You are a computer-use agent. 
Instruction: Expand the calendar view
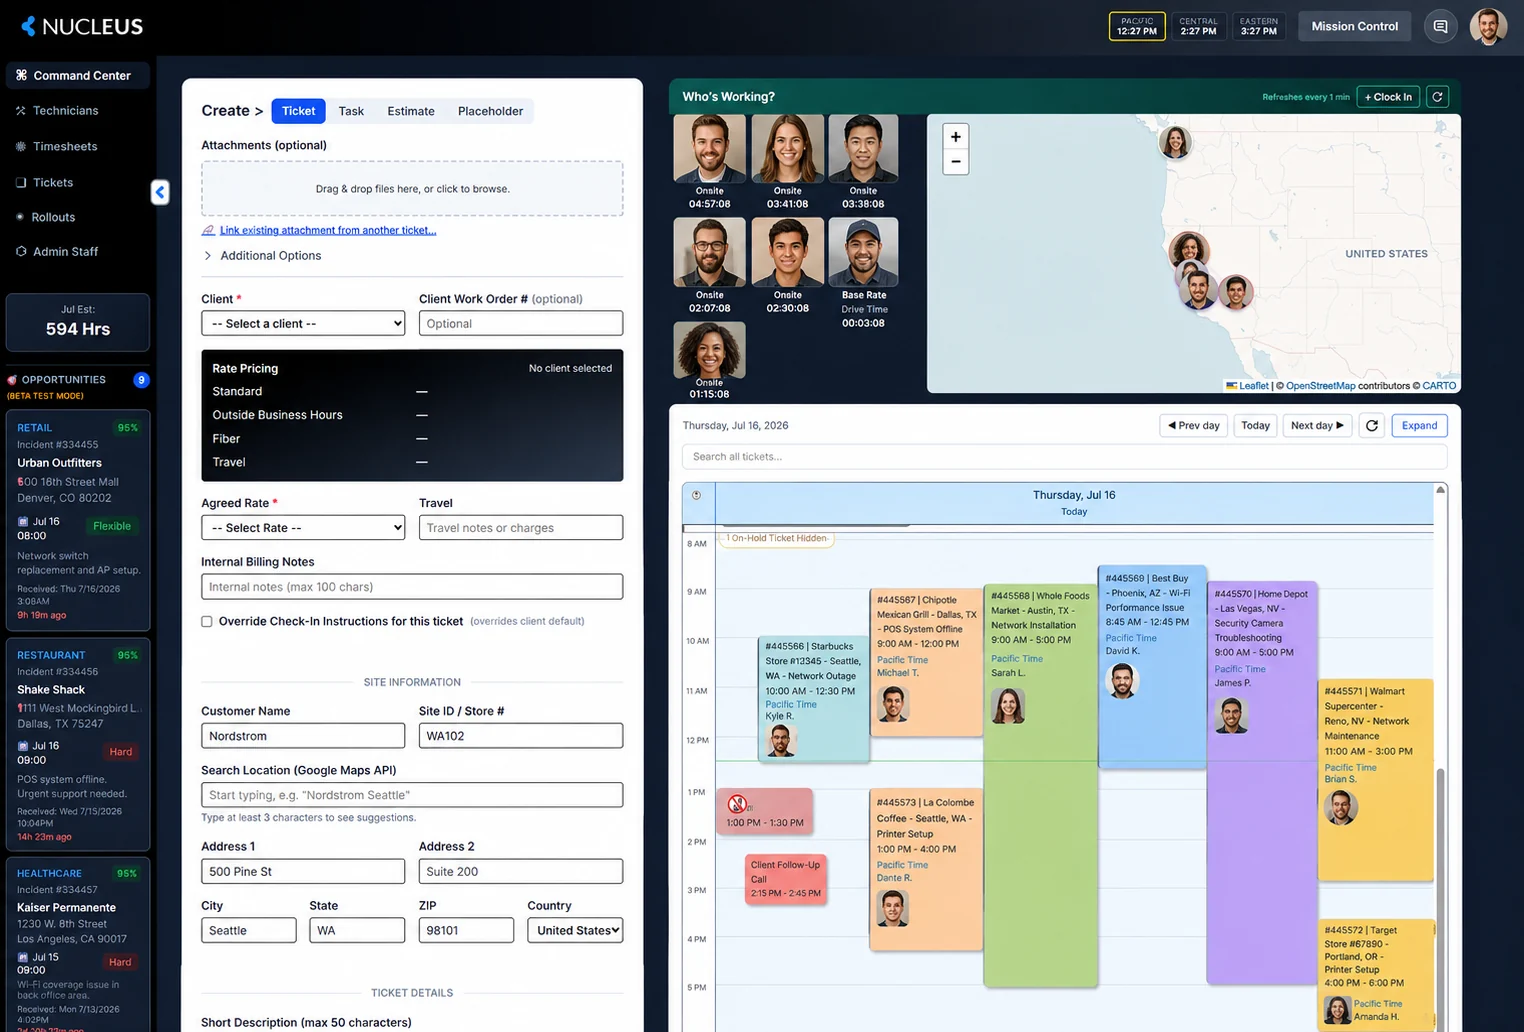pyautogui.click(x=1419, y=426)
